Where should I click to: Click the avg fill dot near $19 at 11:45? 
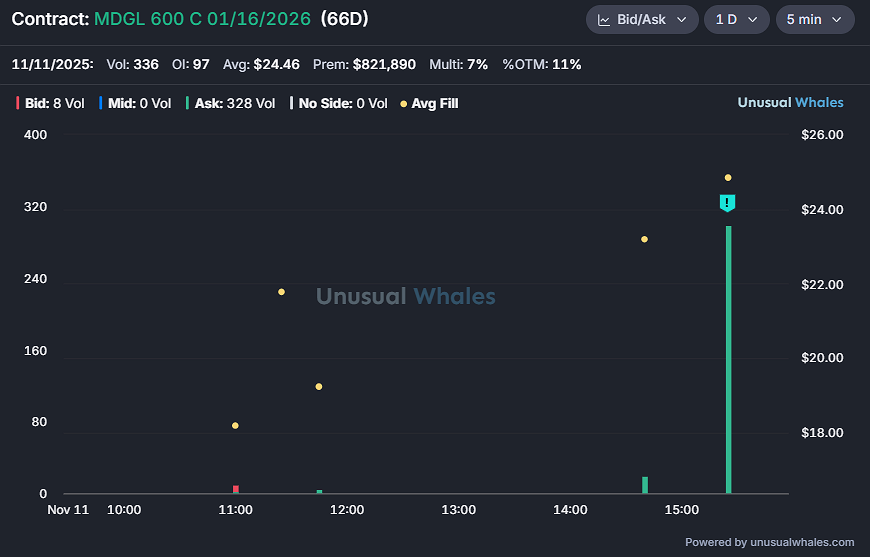coord(318,387)
